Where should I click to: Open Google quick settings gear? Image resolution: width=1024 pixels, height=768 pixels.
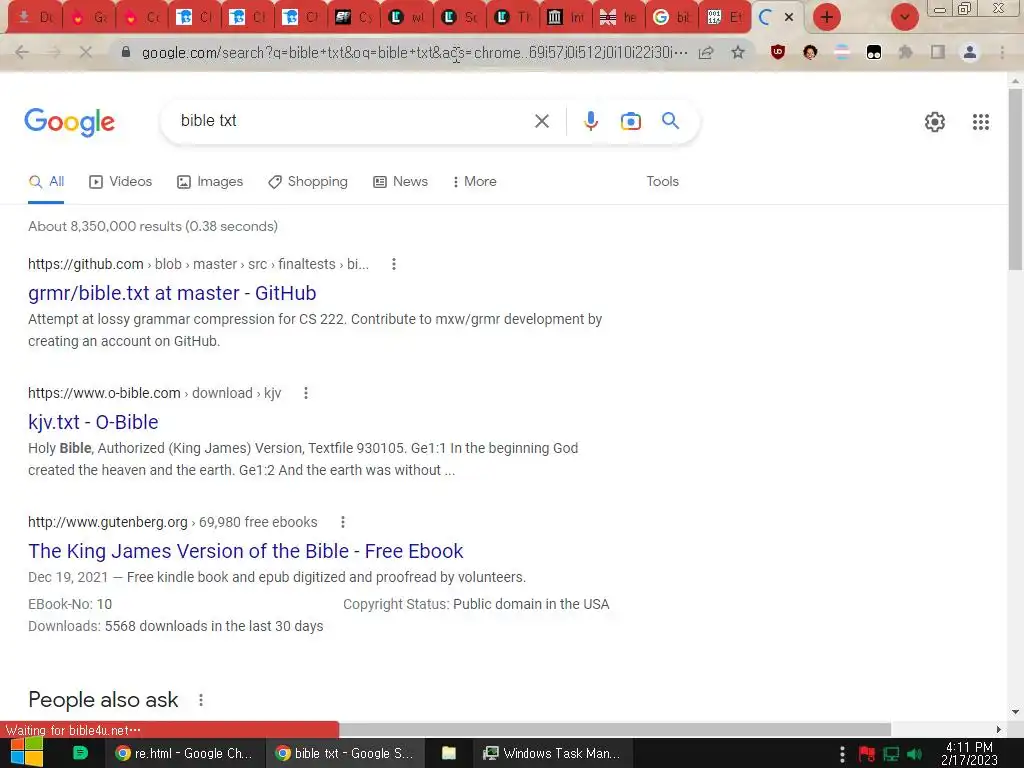point(935,121)
